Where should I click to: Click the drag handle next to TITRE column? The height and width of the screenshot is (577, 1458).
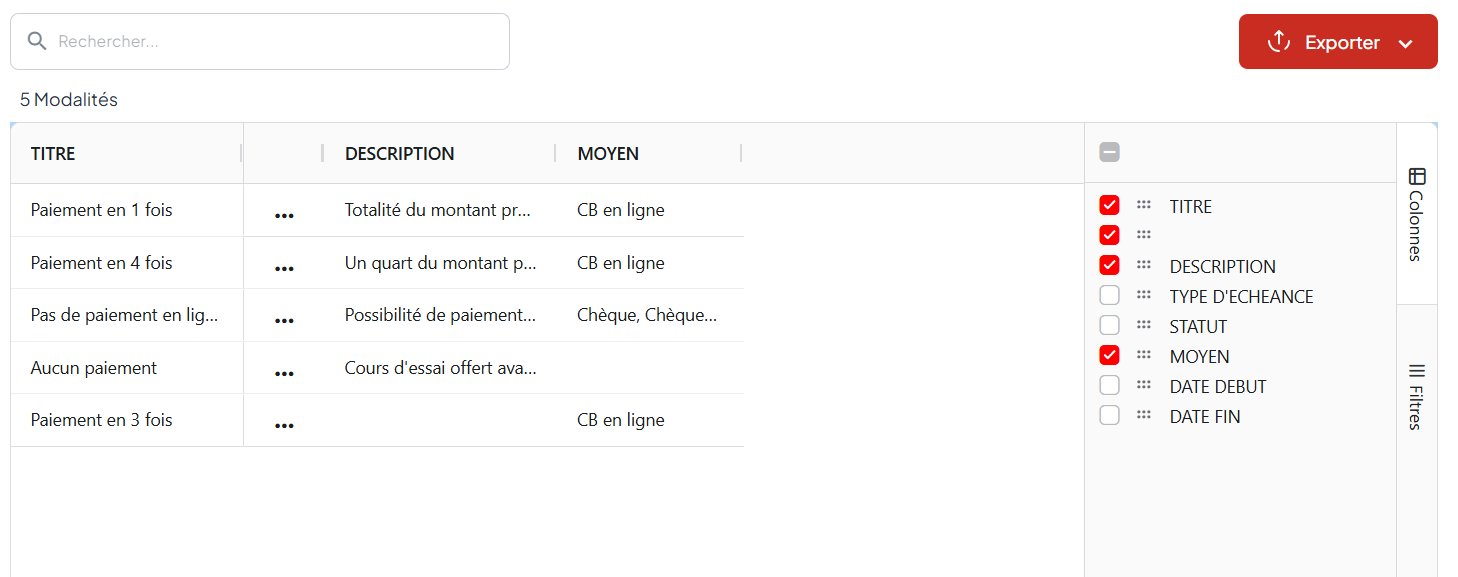pyautogui.click(x=1144, y=205)
